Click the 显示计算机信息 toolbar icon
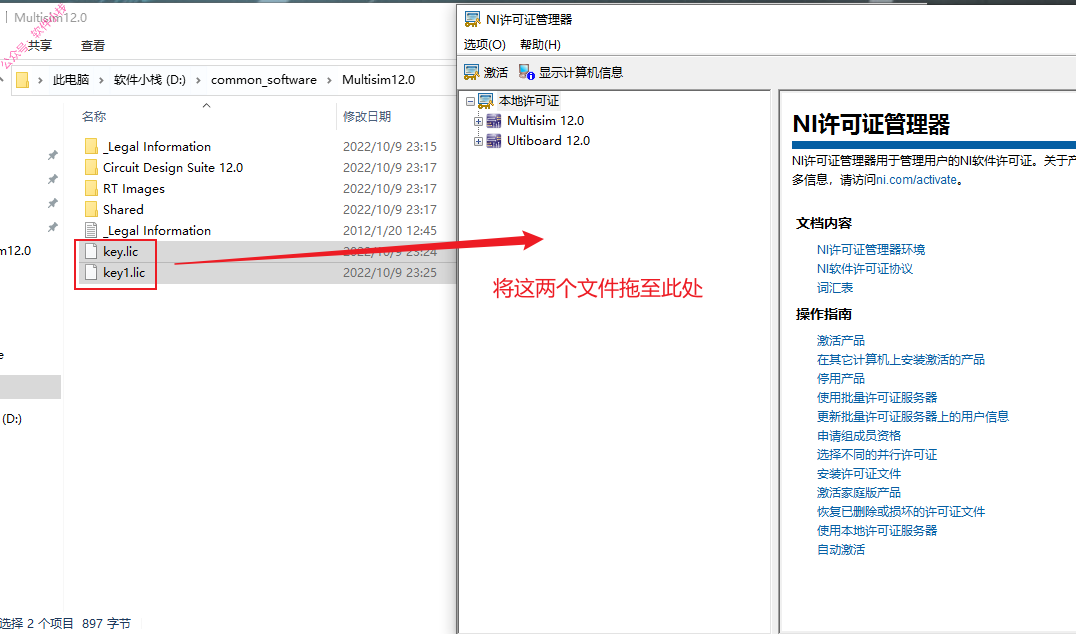This screenshot has height=634, width=1076. 526,72
